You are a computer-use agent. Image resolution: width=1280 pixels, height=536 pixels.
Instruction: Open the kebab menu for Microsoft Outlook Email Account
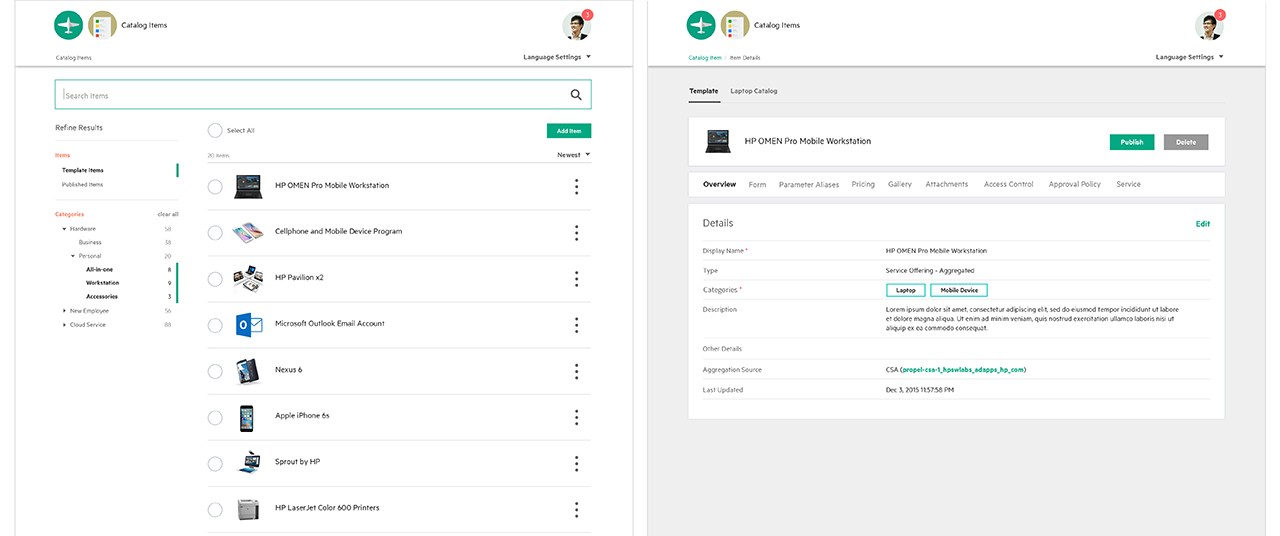(x=577, y=324)
